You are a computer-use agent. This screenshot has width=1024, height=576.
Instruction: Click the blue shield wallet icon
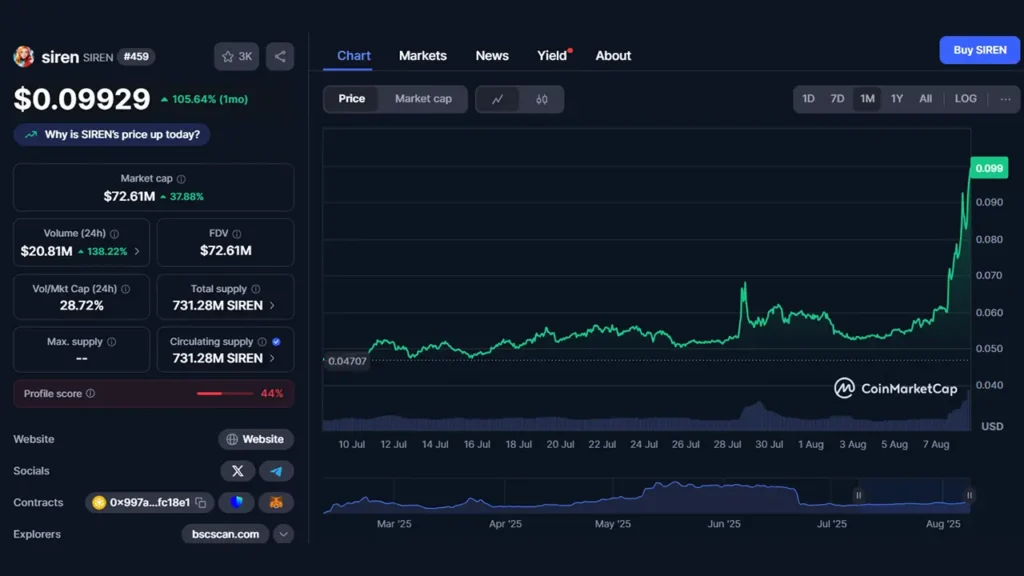point(236,502)
